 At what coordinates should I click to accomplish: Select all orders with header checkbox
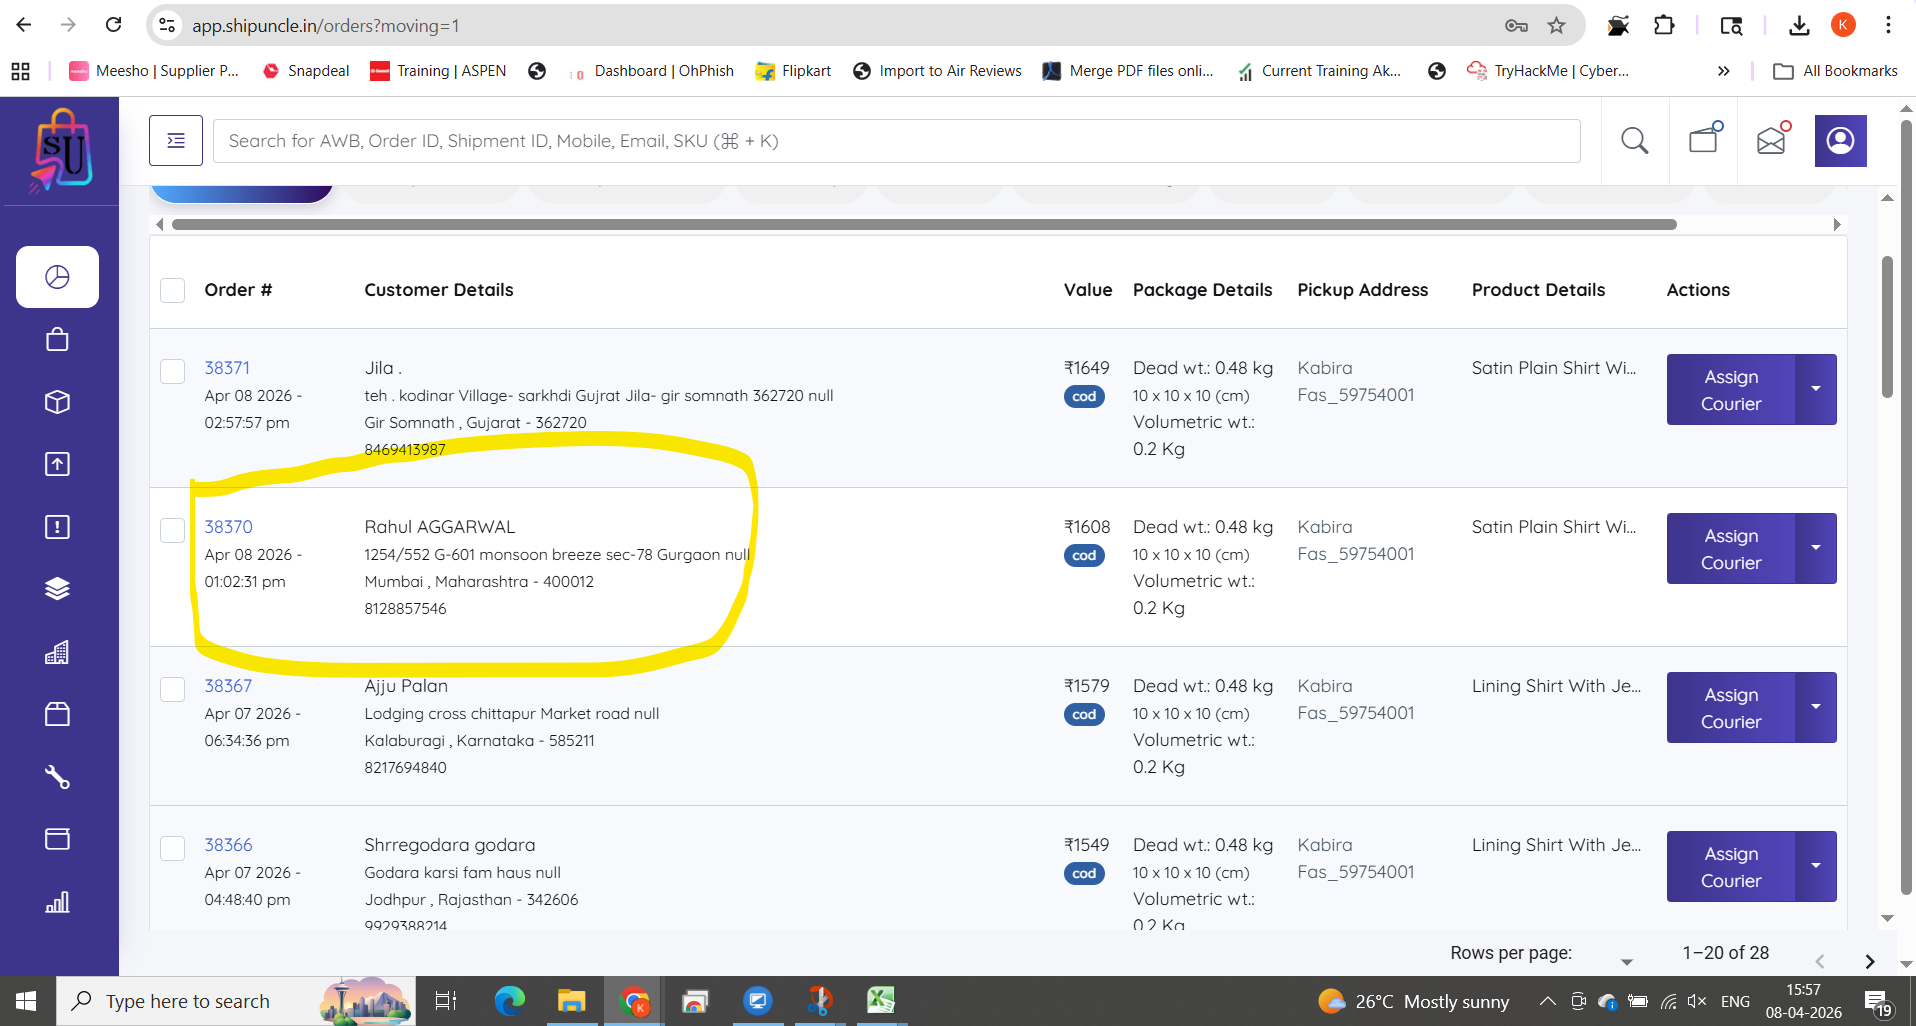173,290
